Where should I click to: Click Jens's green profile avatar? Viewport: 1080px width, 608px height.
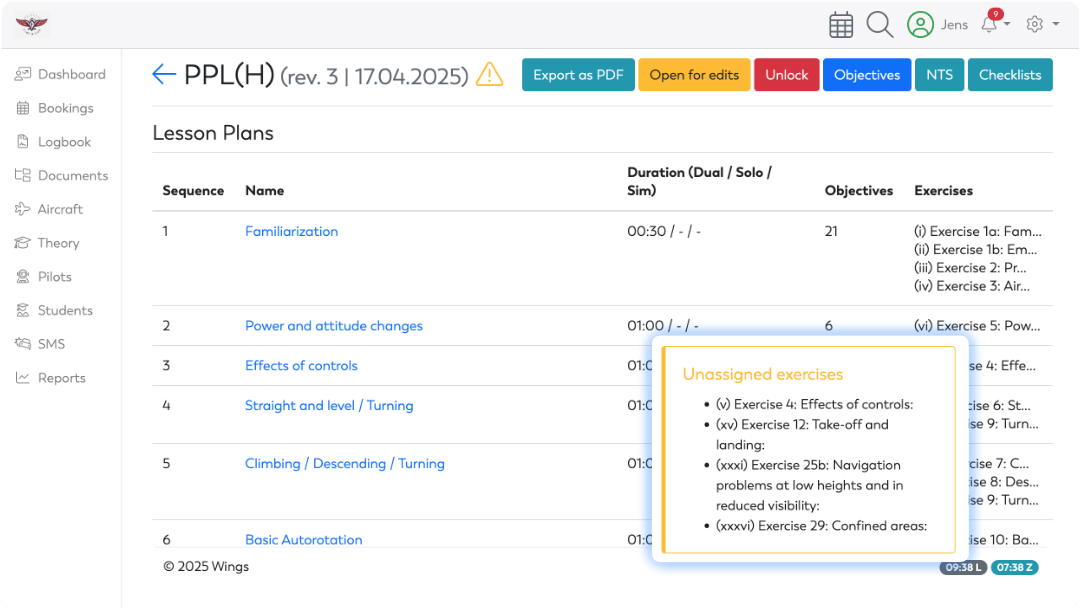(x=921, y=24)
